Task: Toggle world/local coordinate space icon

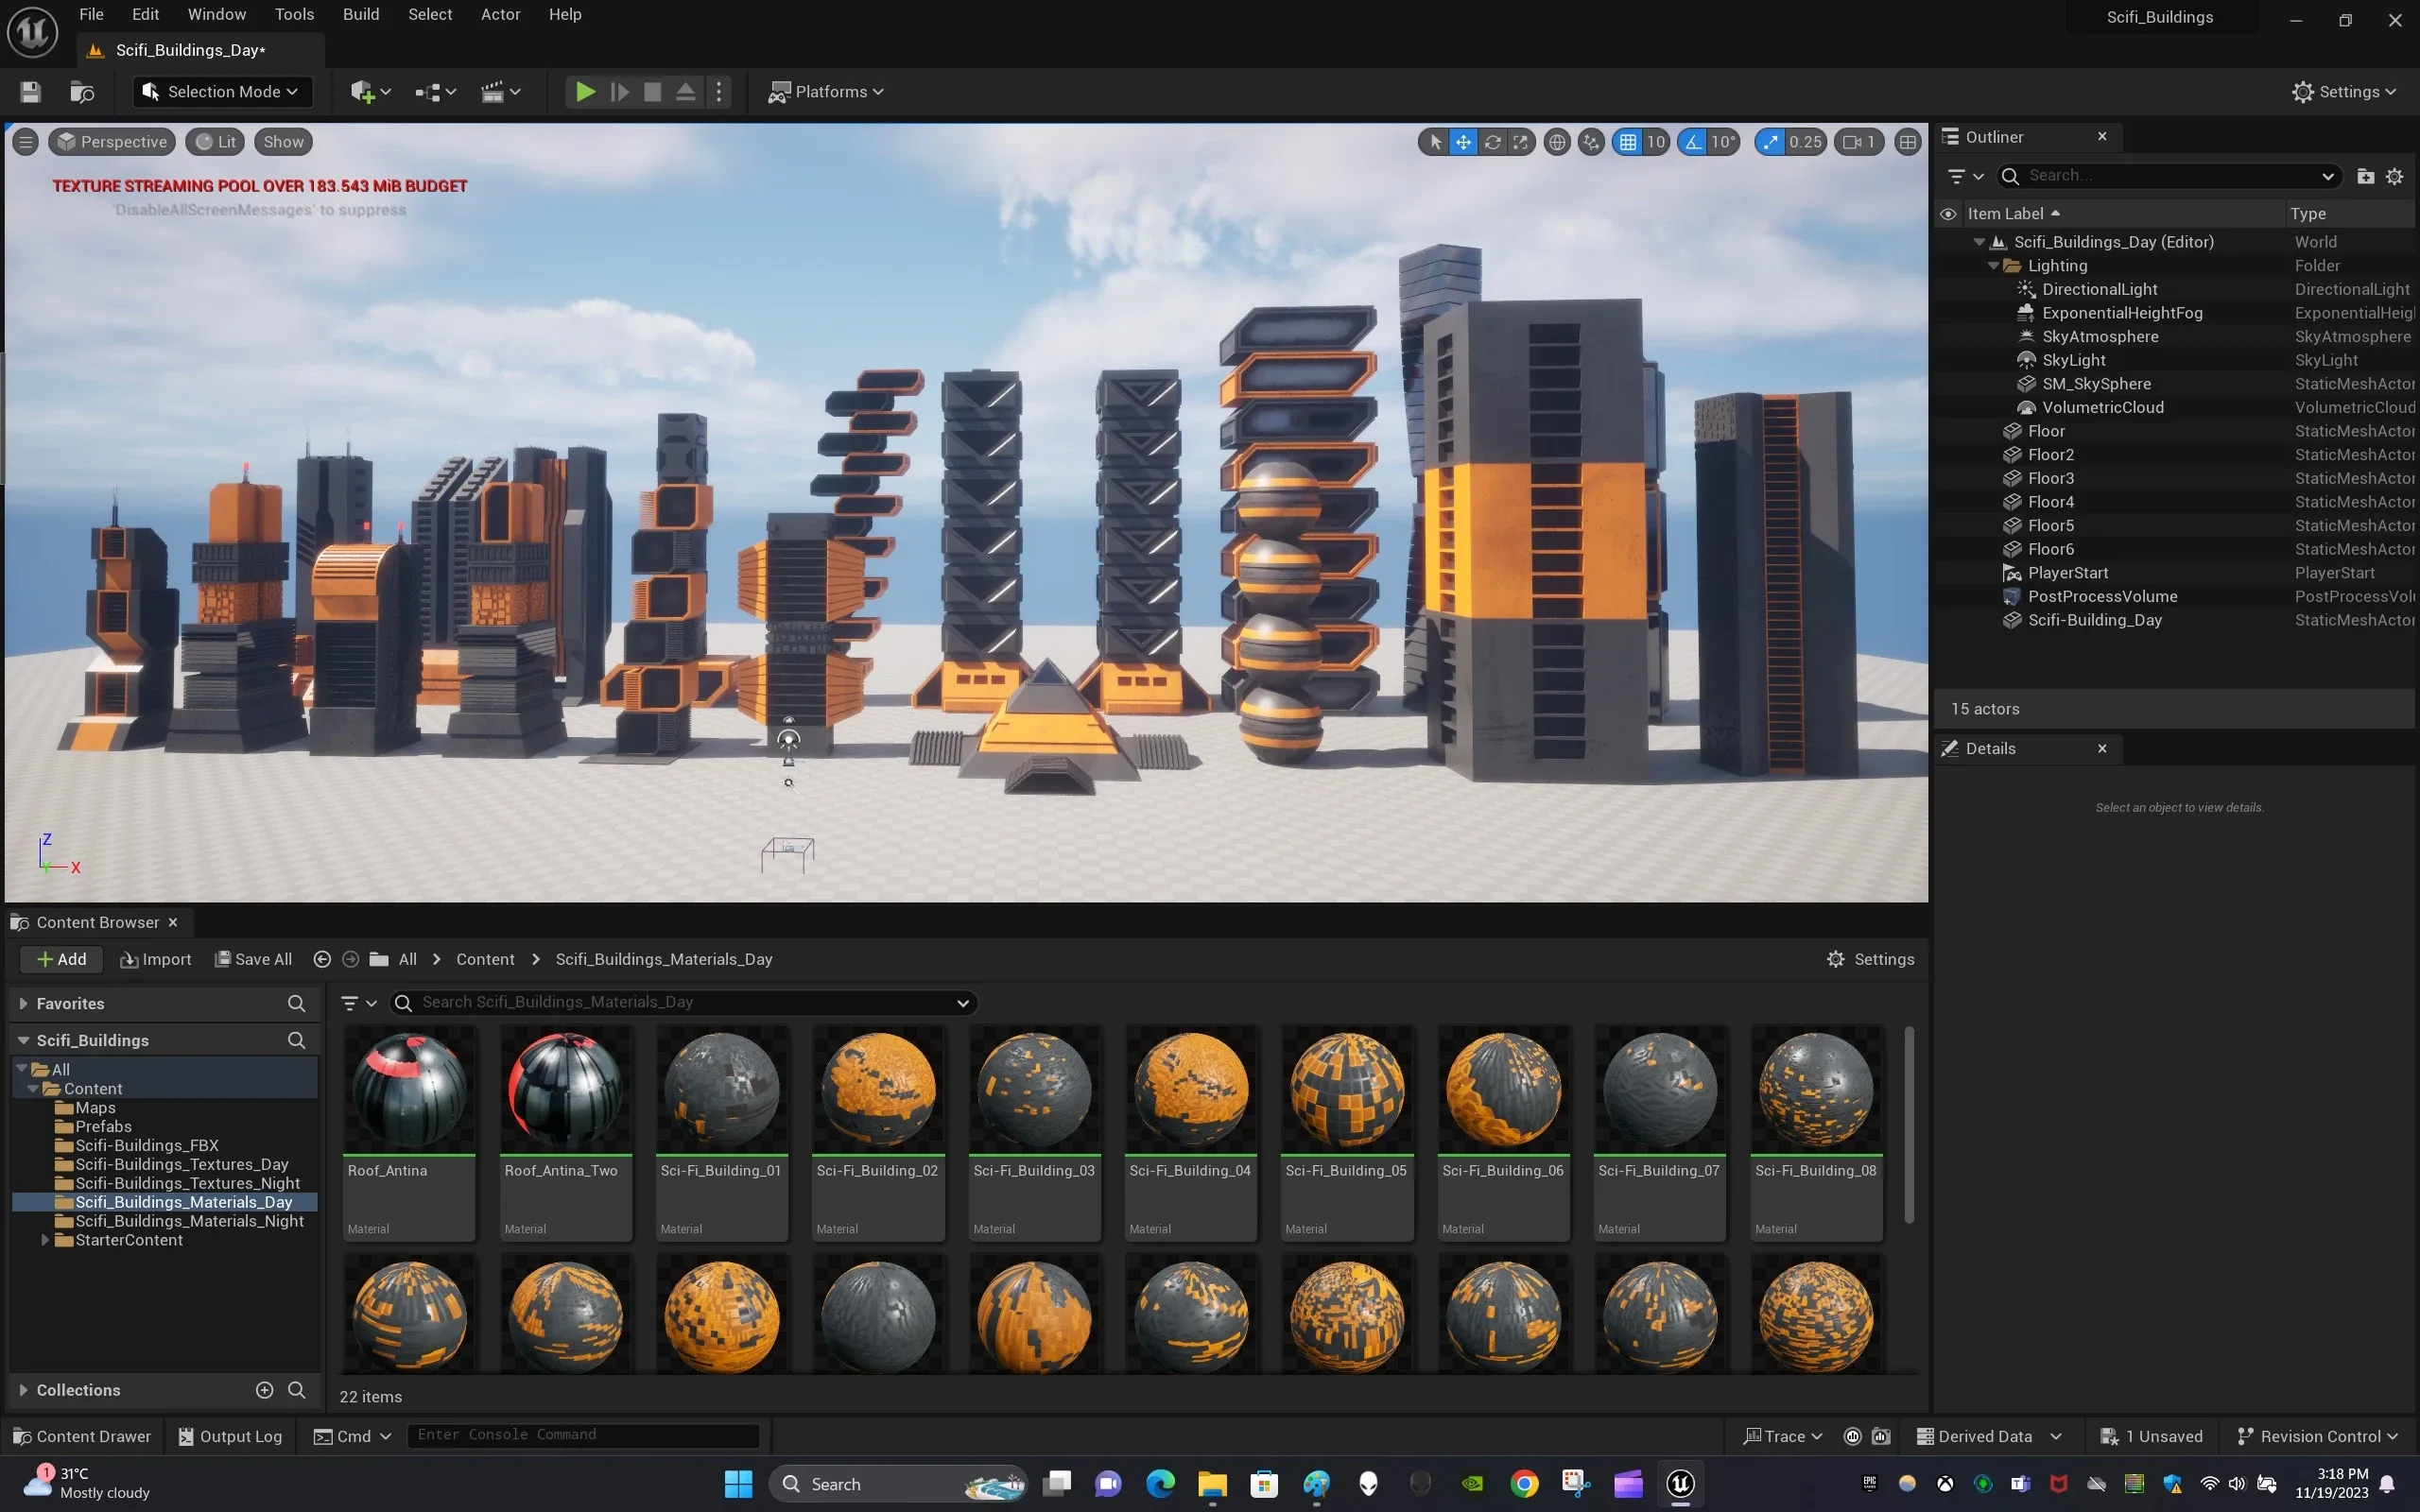Action: tap(1557, 142)
